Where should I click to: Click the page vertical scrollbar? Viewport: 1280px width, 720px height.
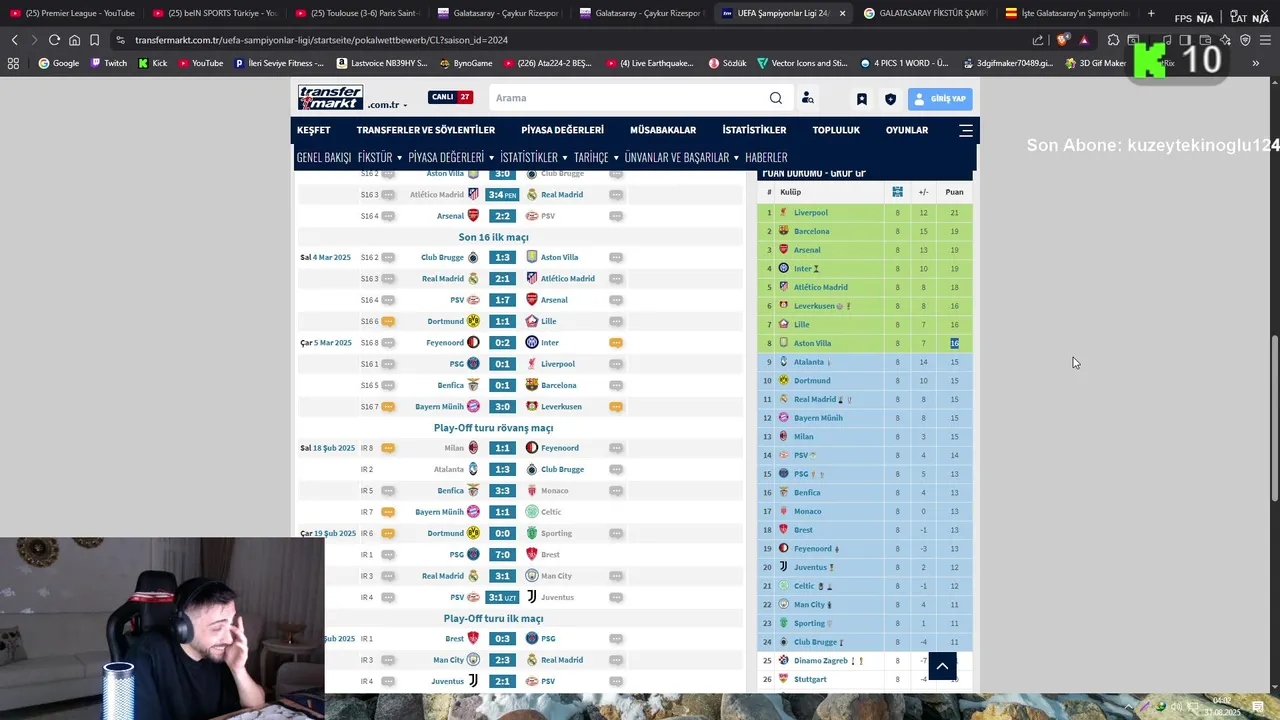coord(1274,420)
